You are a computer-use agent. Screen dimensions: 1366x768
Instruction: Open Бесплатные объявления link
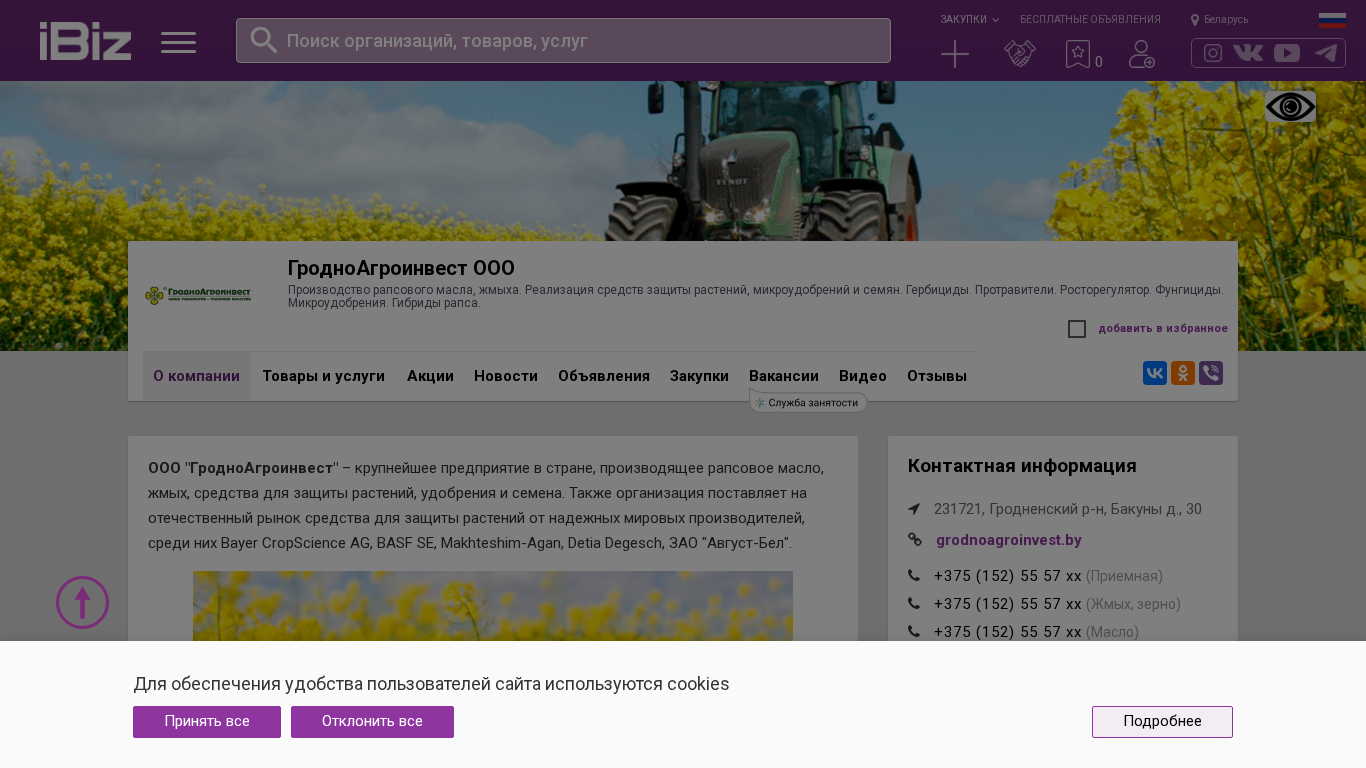point(1090,20)
